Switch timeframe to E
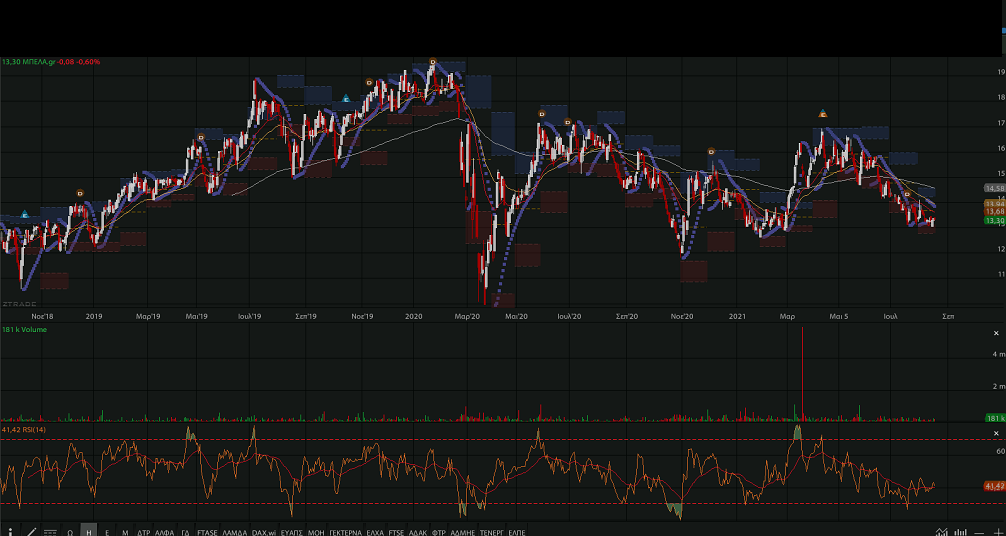Viewport: 1006px width, 536px height. coord(107,533)
